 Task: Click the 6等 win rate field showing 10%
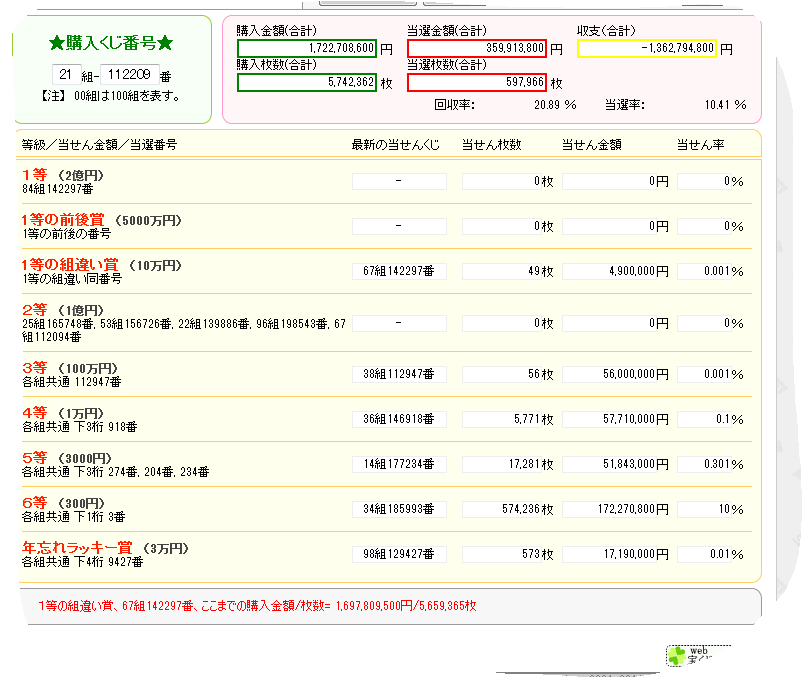(x=711, y=509)
